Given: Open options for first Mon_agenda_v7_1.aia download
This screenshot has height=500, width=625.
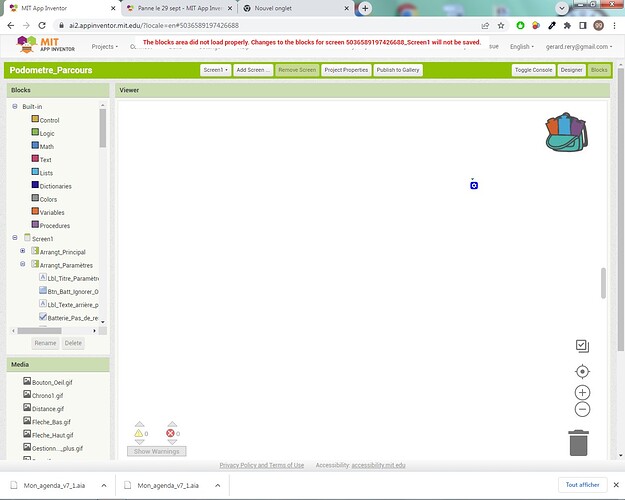Looking at the screenshot, I should (104, 485).
